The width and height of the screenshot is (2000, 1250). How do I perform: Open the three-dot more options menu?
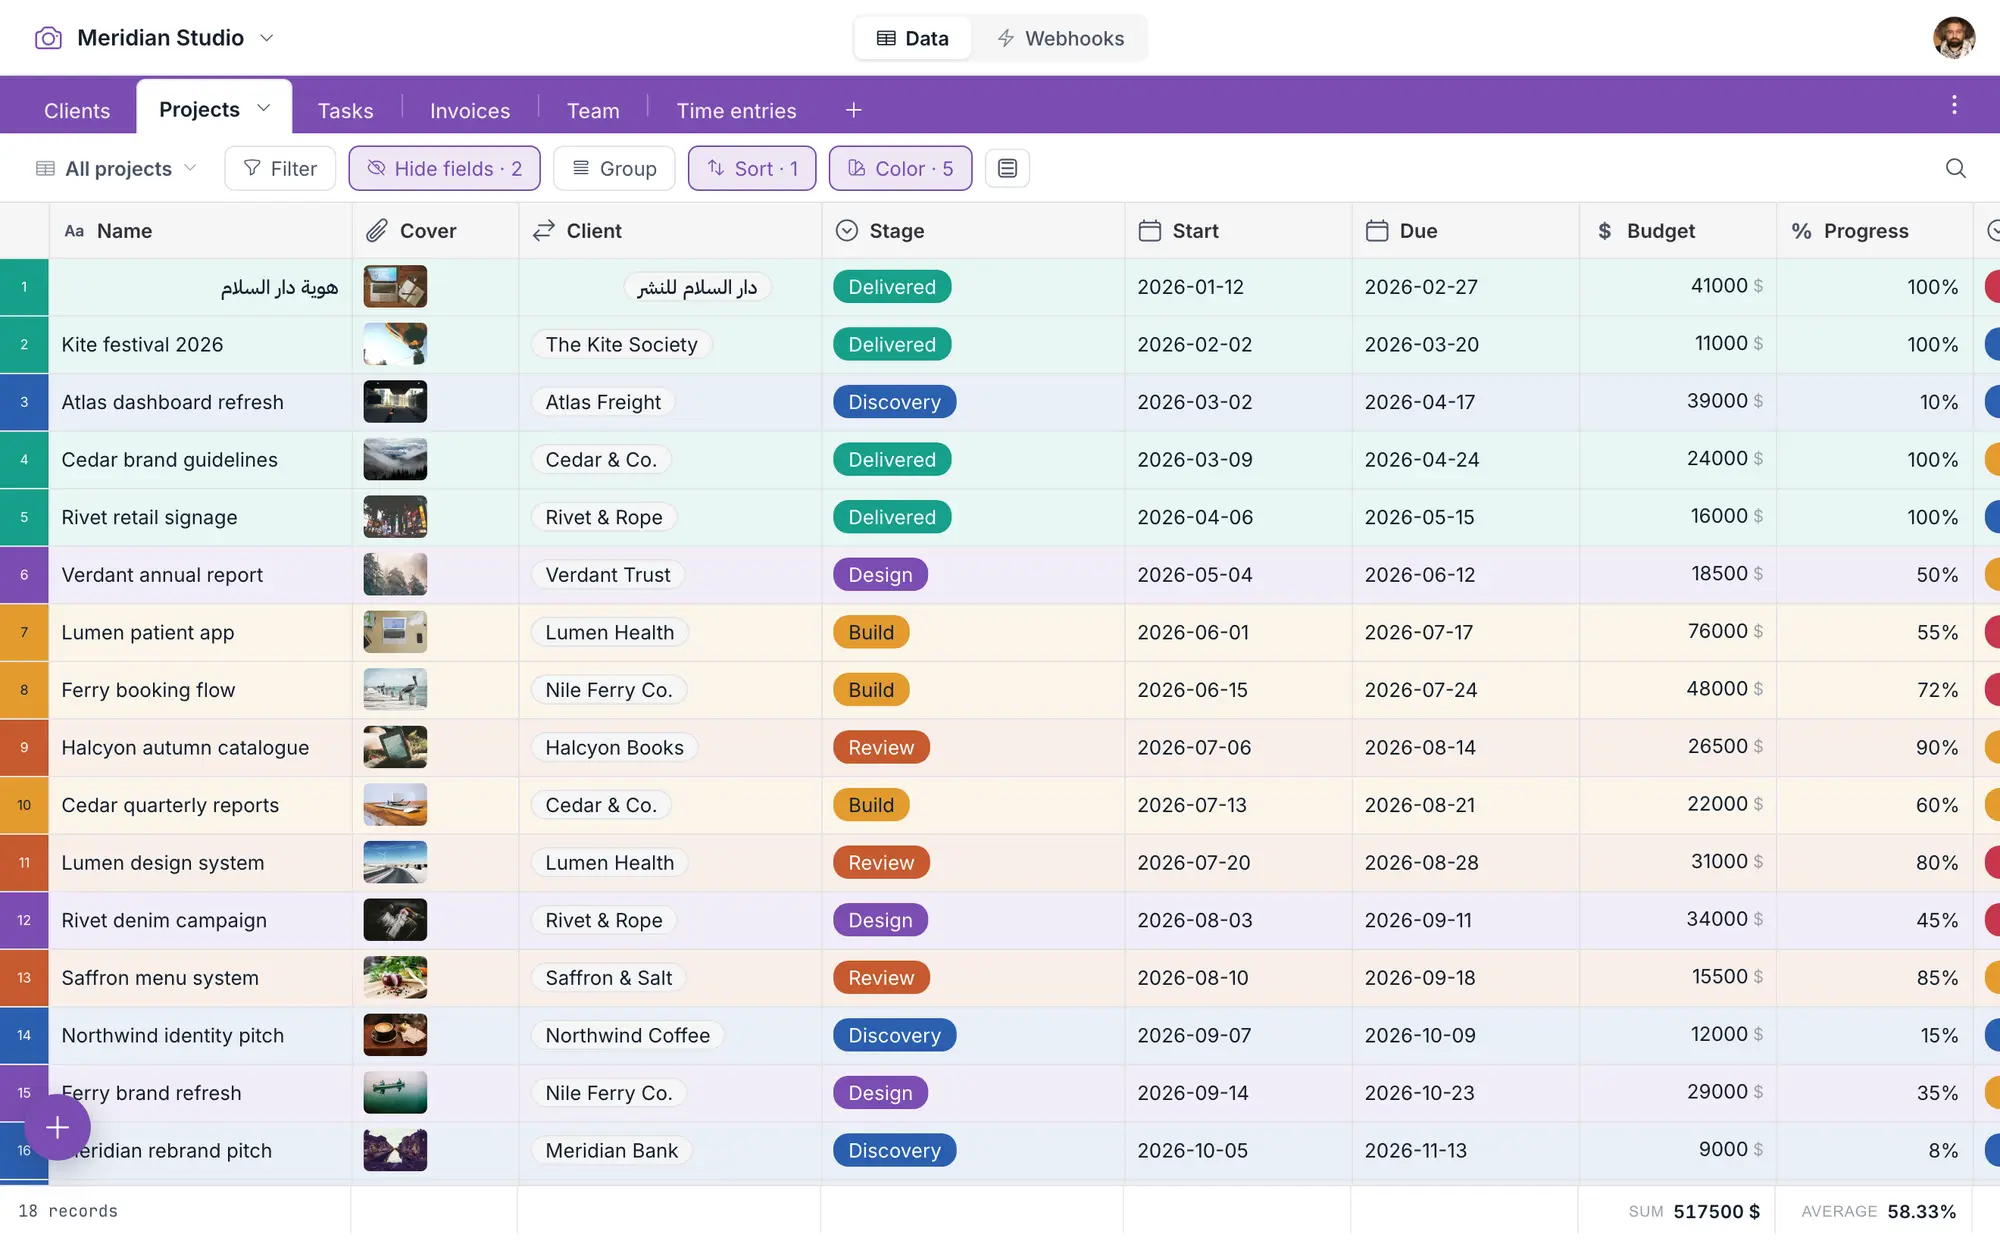[1954, 105]
